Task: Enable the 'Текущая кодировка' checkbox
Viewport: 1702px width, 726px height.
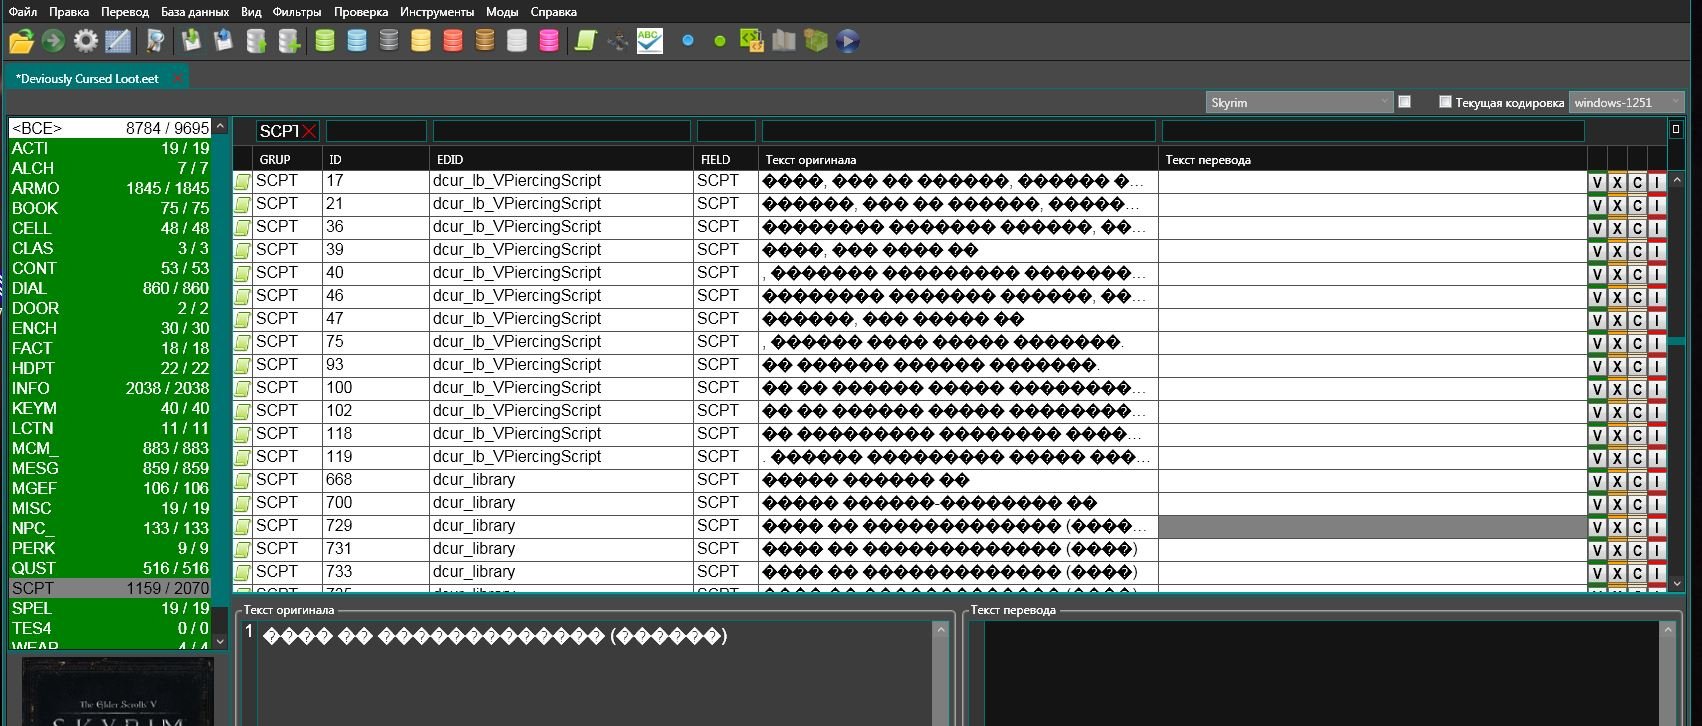Action: (1444, 102)
